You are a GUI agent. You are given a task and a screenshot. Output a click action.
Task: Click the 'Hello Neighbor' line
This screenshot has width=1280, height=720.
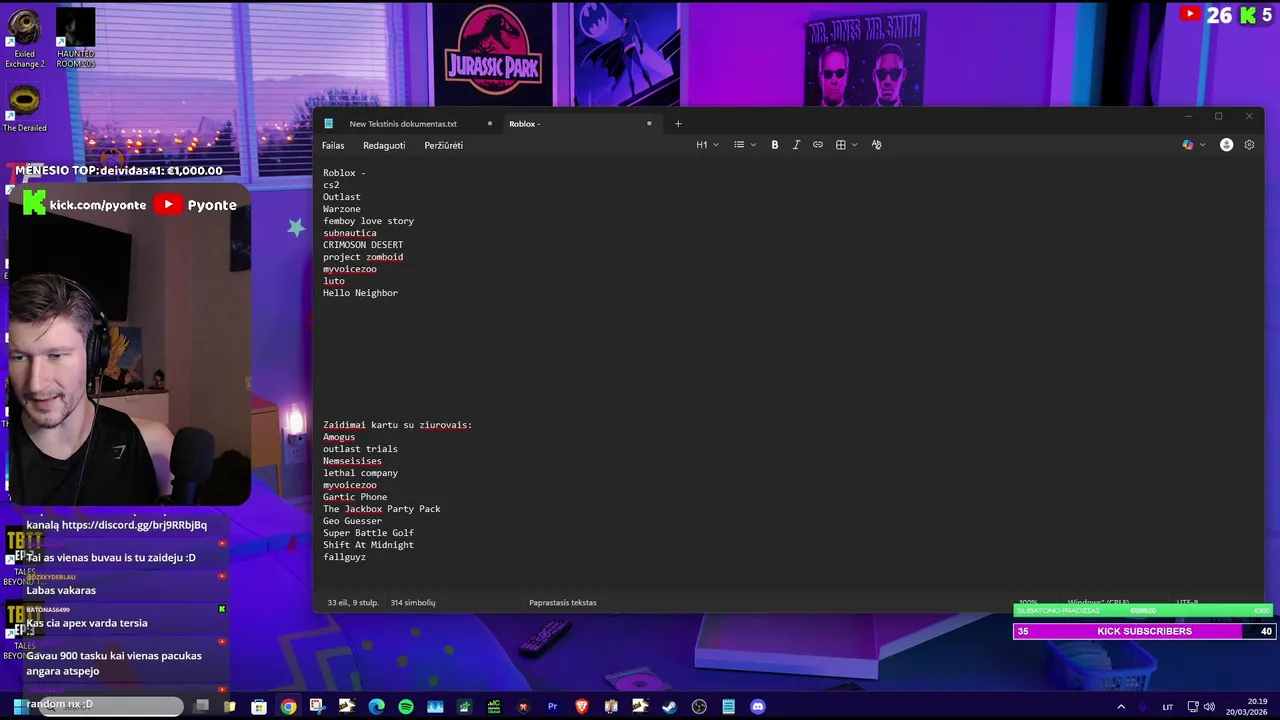pos(360,293)
